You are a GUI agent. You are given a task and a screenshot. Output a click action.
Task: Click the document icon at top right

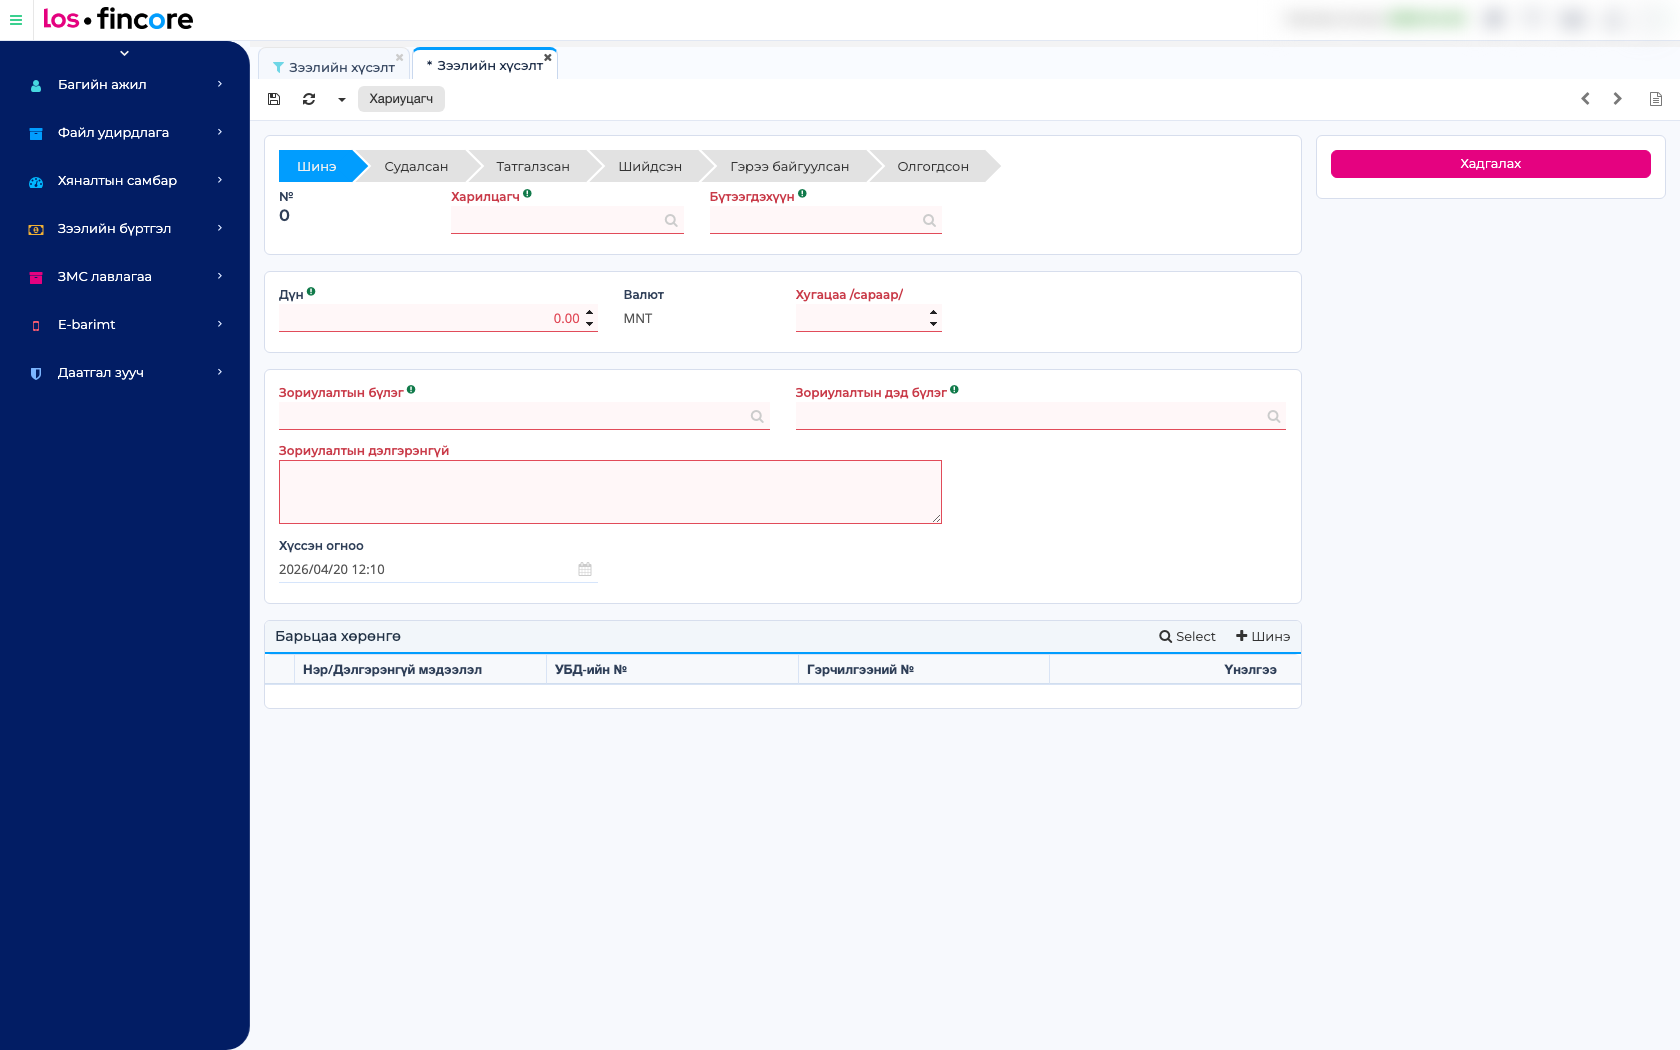[x=1656, y=99]
